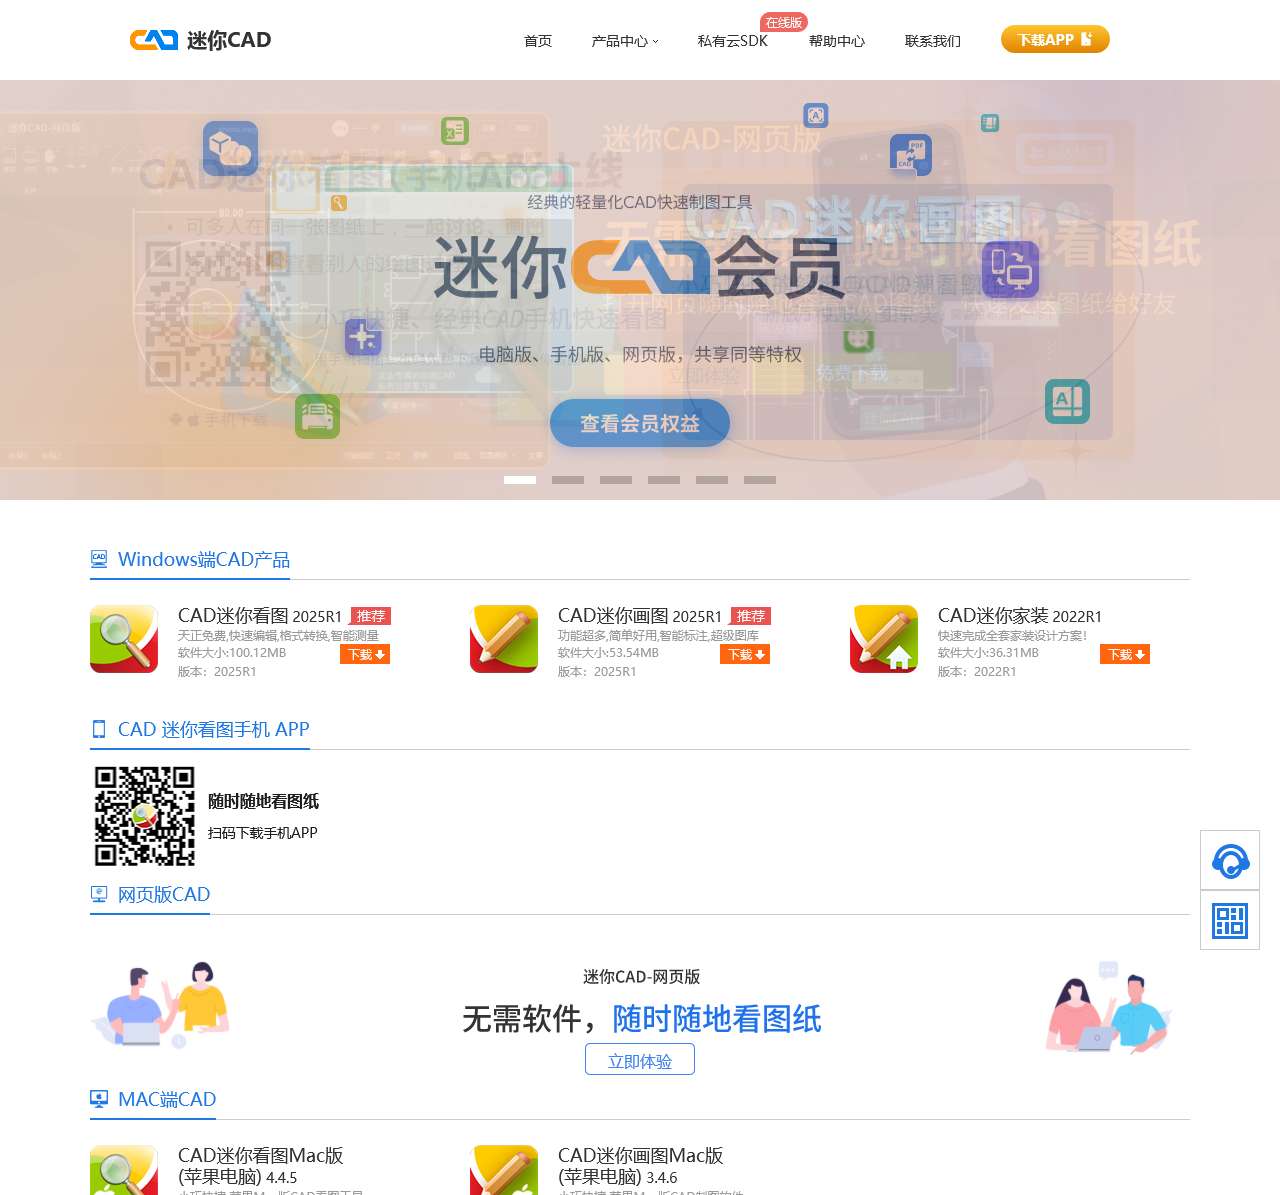Open the MAC端CAD section heading
The image size is (1280, 1195).
[167, 1099]
